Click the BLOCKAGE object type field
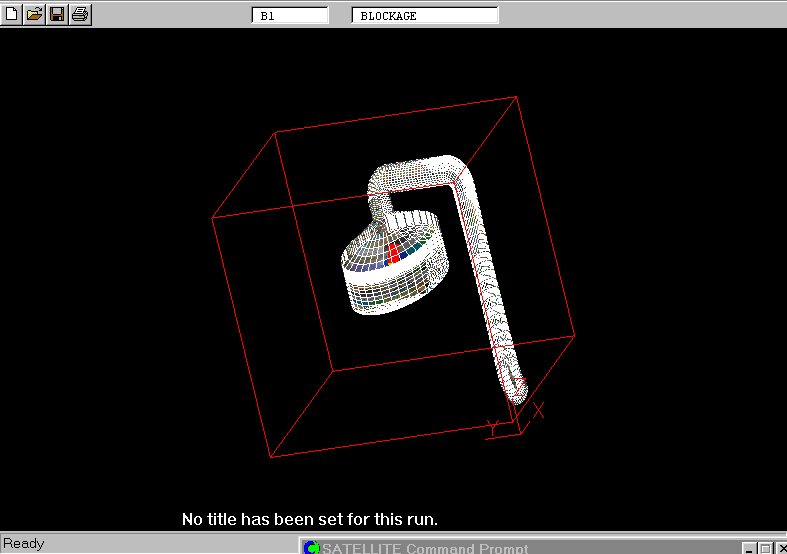This screenshot has width=787, height=554. (x=424, y=15)
